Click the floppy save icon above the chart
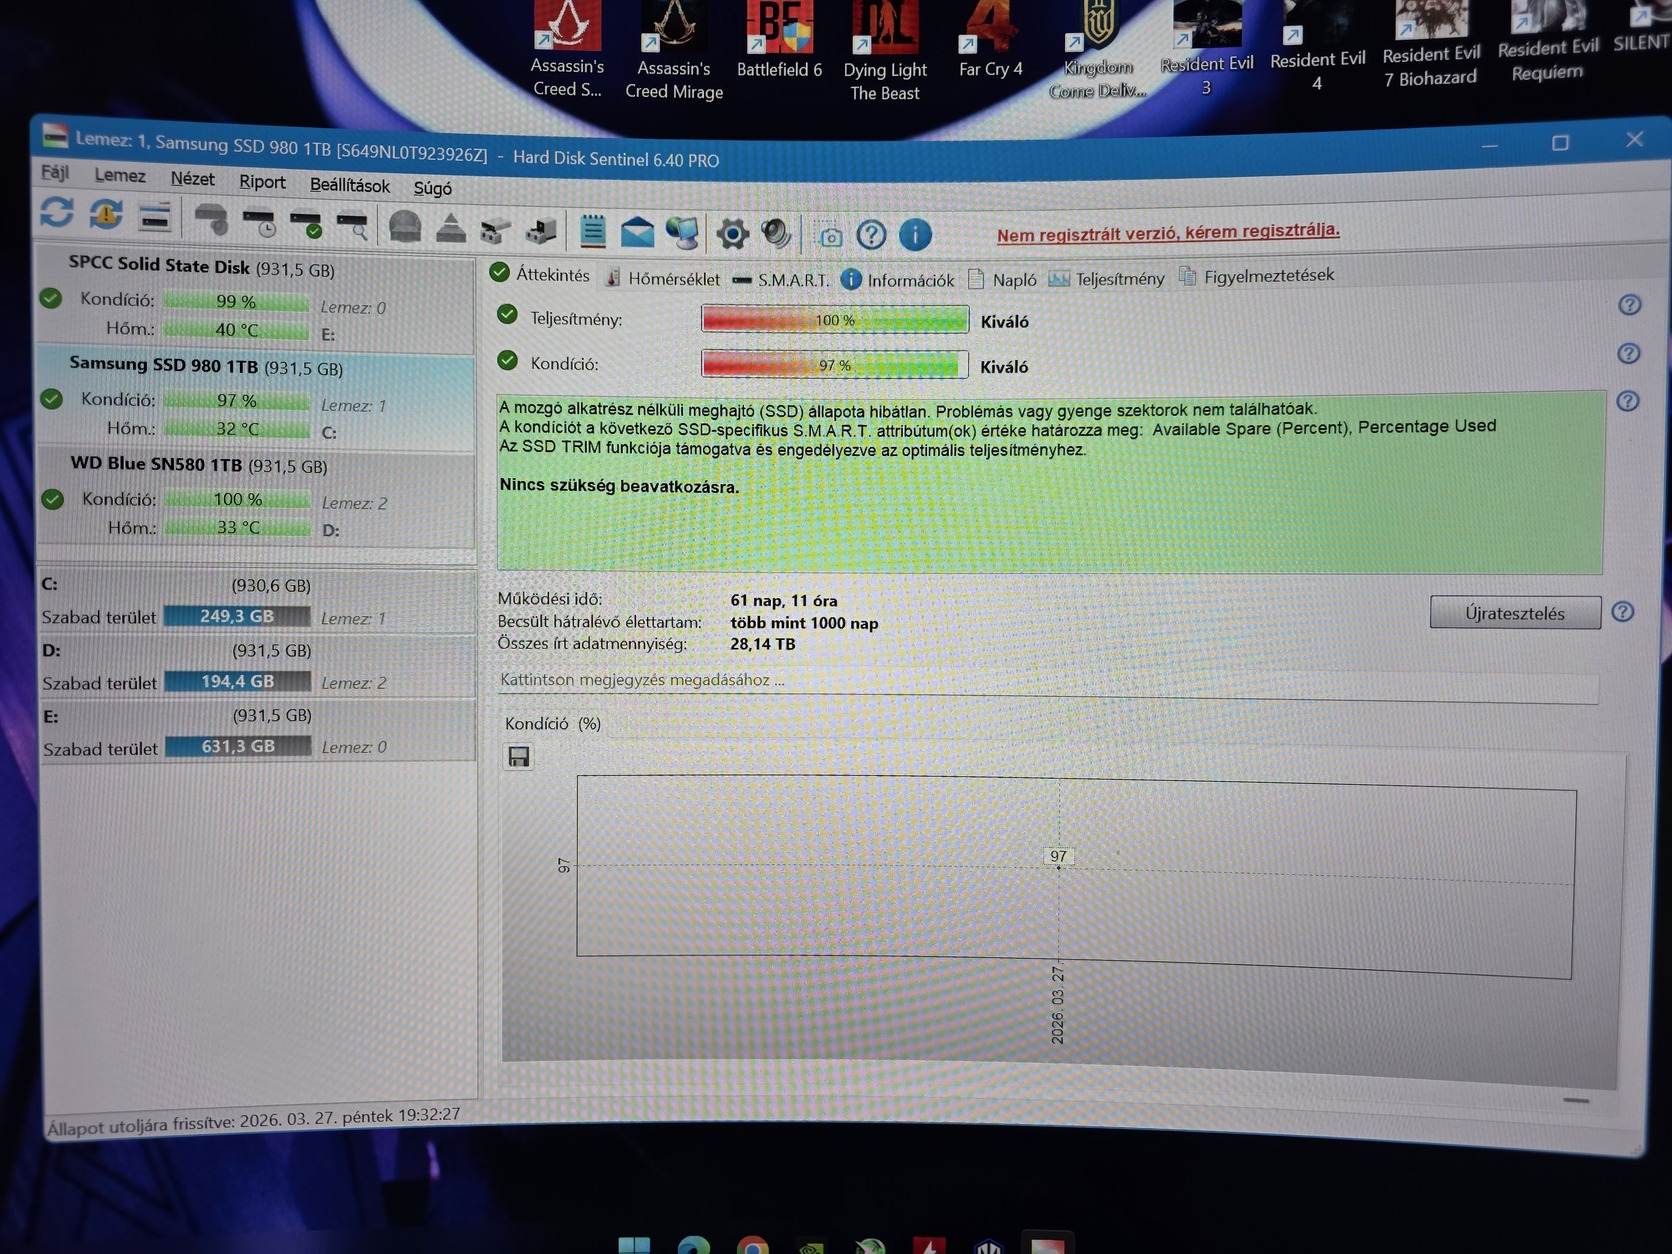Viewport: 1672px width, 1254px height. [518, 757]
